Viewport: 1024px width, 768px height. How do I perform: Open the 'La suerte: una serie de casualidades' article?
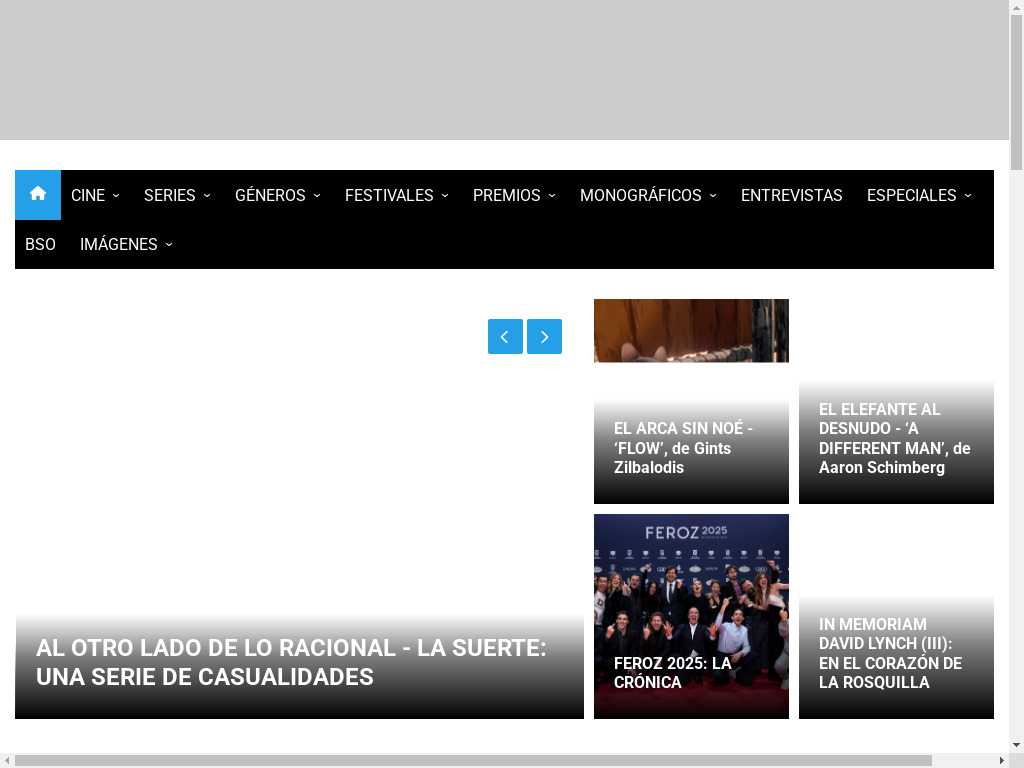coord(291,662)
